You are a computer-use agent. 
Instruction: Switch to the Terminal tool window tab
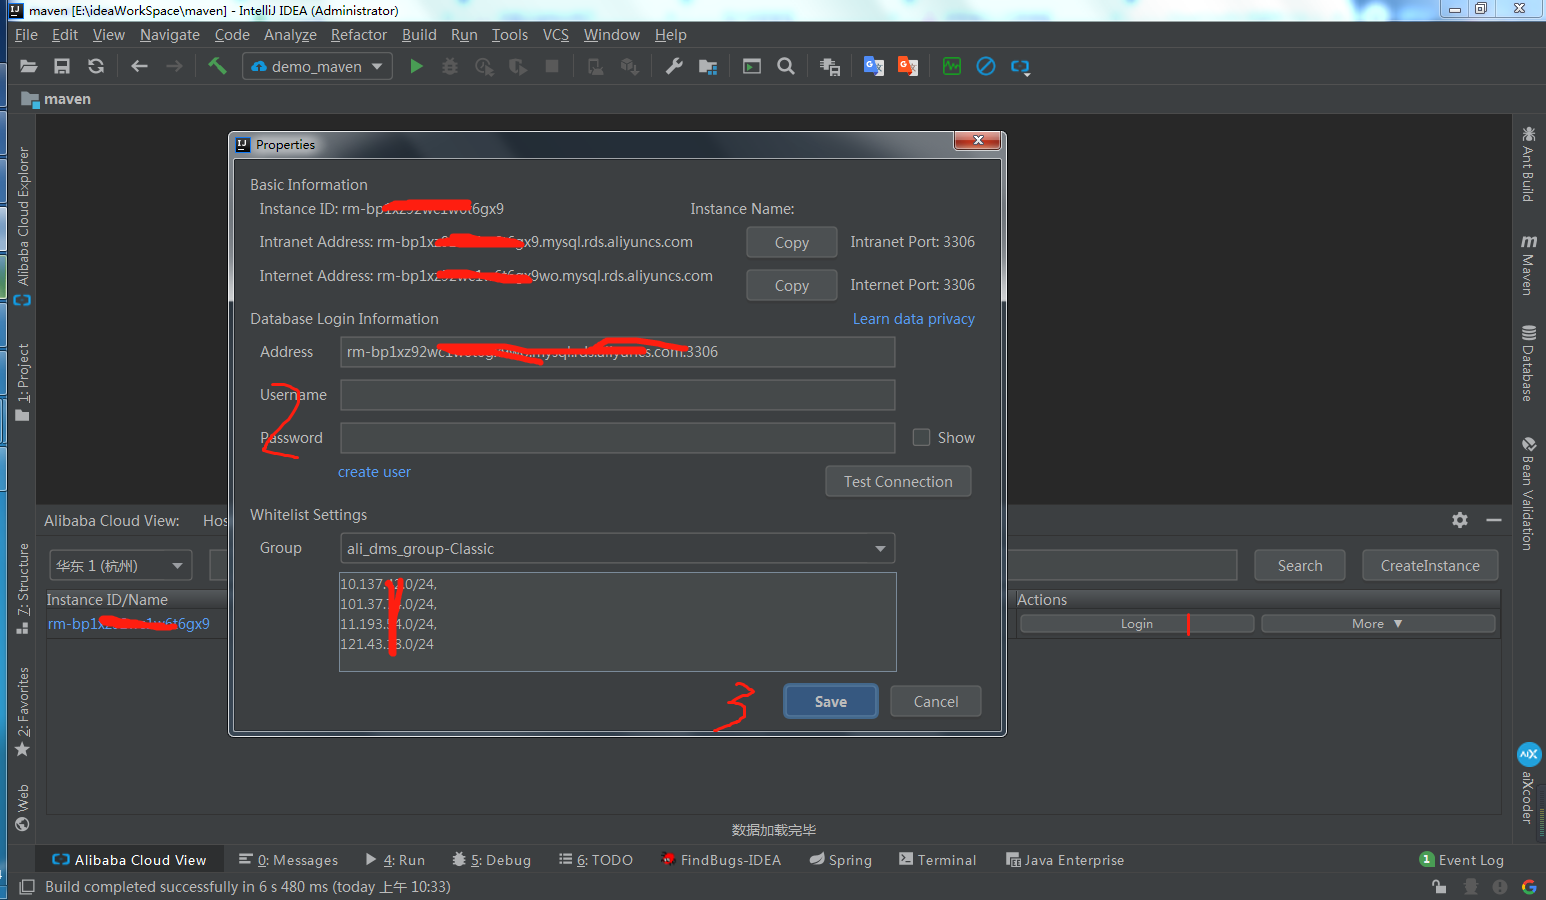(937, 860)
